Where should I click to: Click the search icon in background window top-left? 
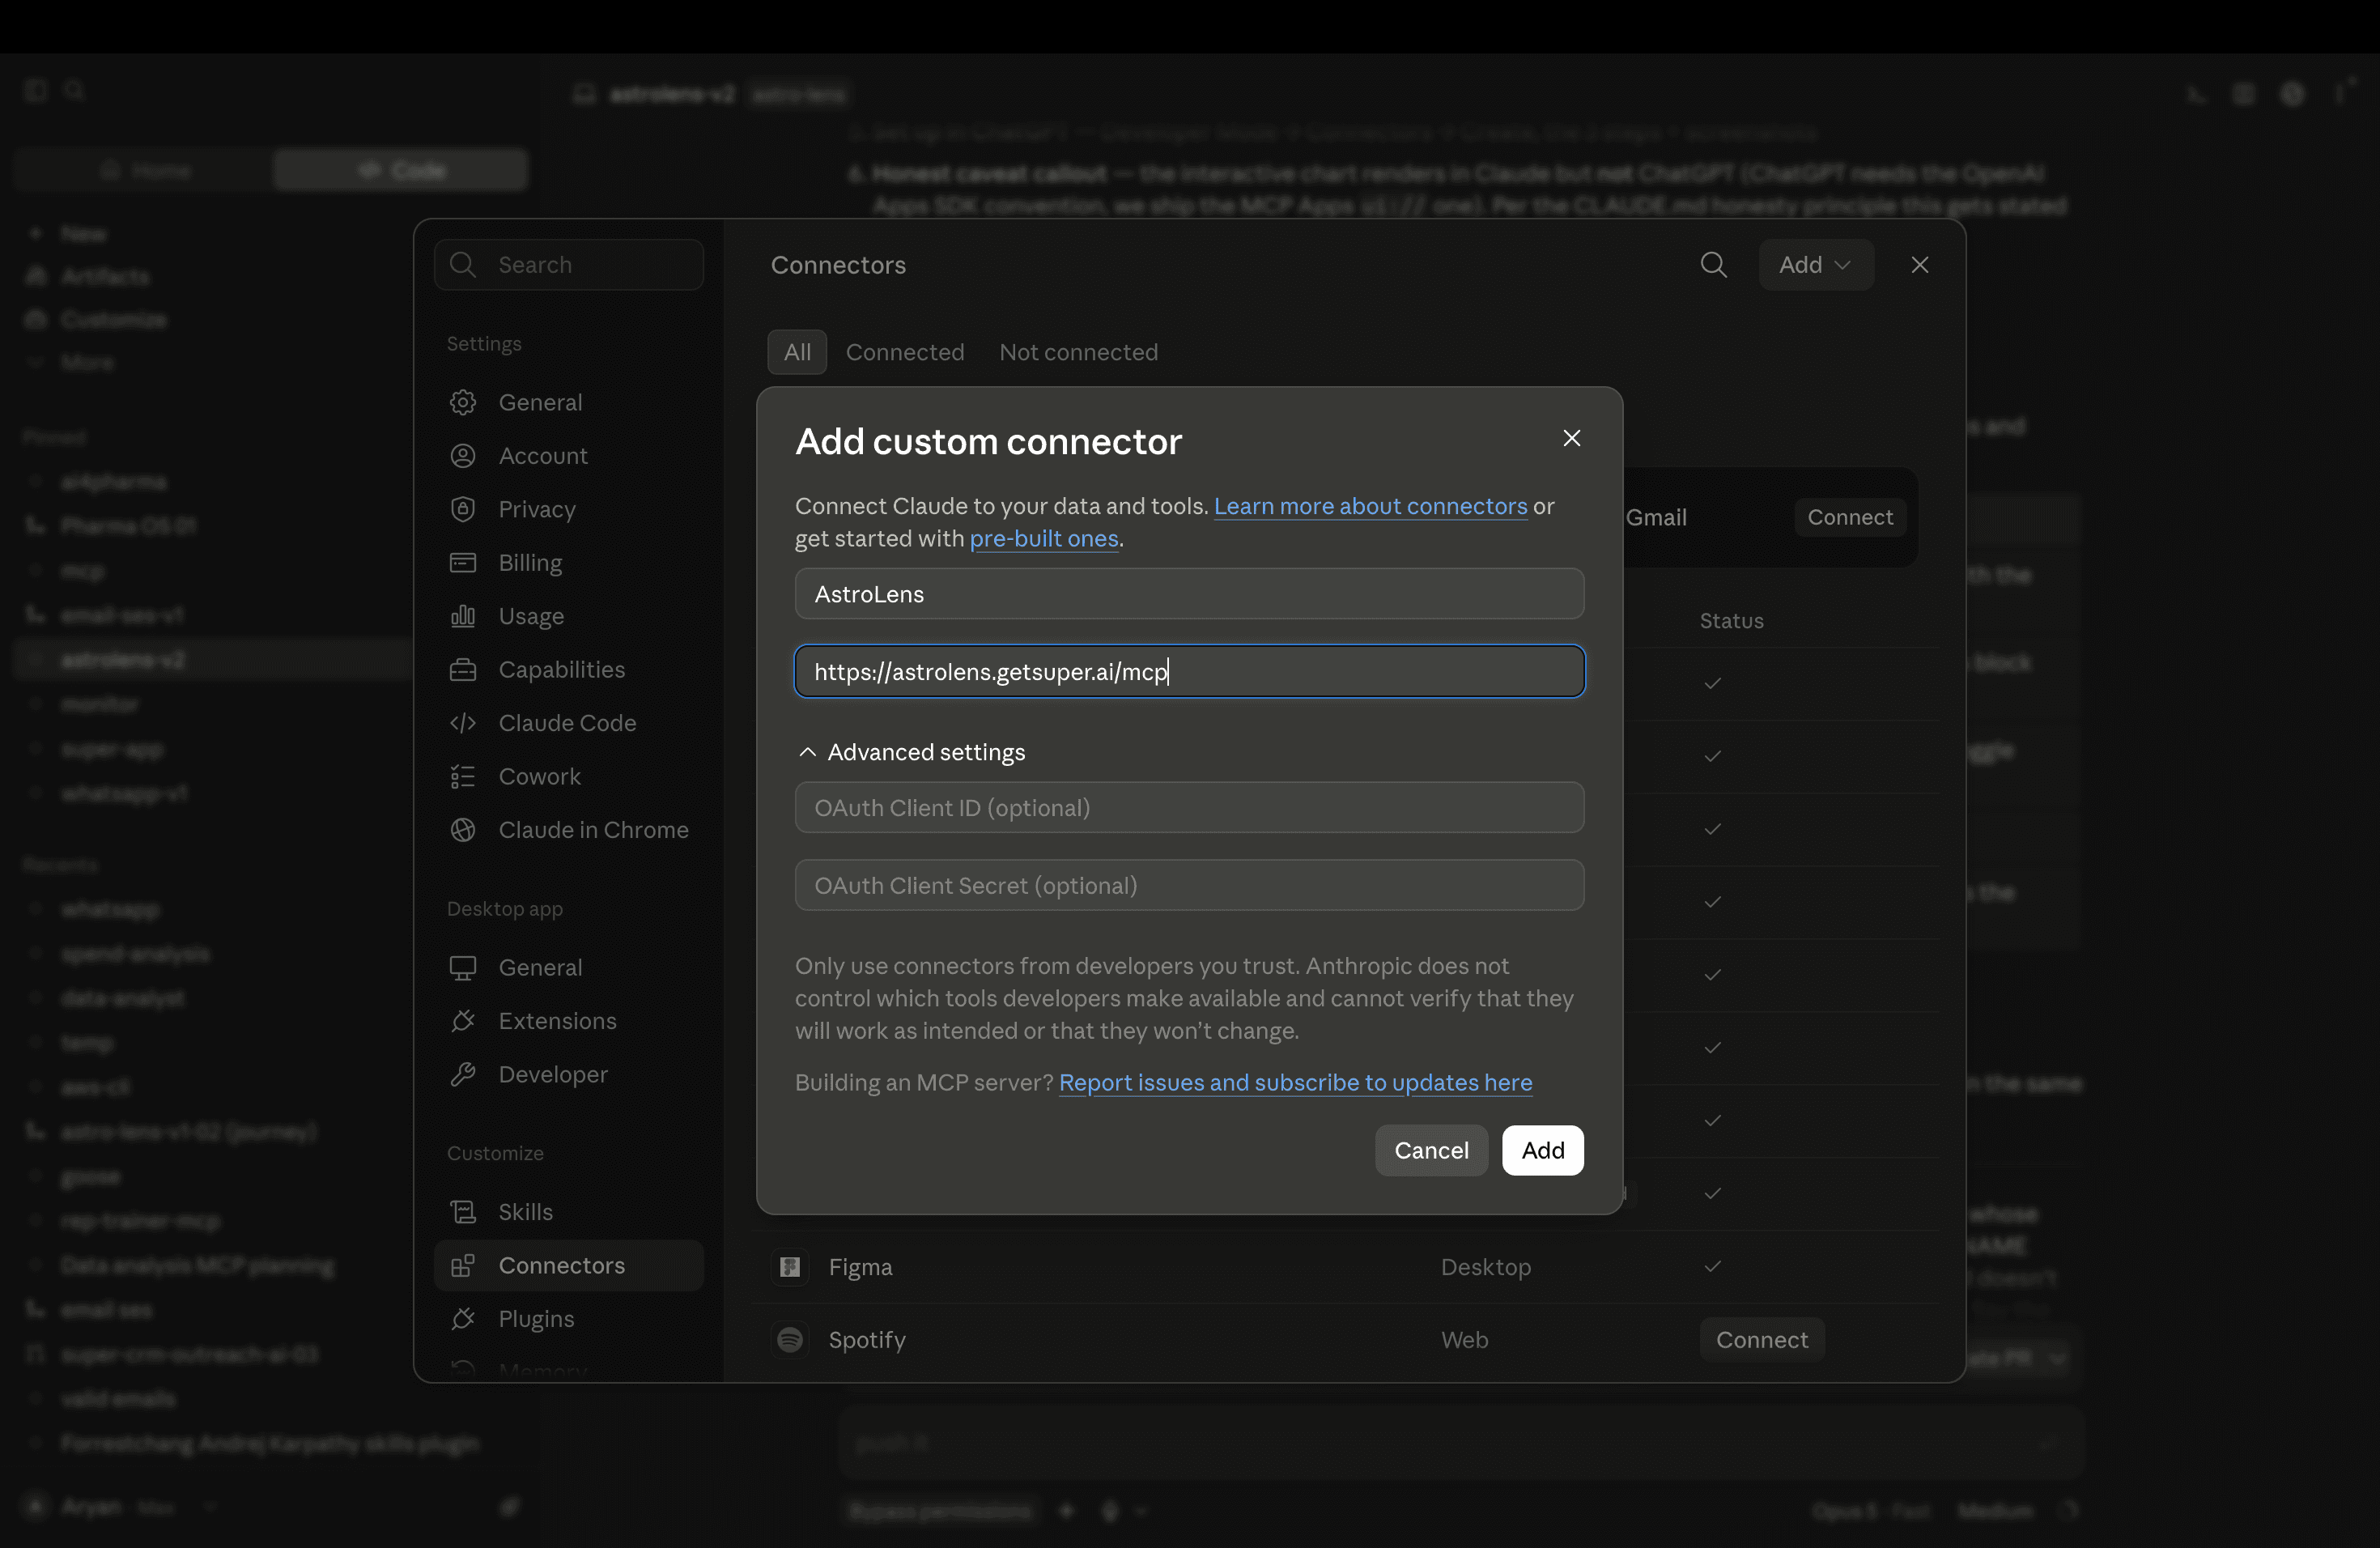[74, 90]
